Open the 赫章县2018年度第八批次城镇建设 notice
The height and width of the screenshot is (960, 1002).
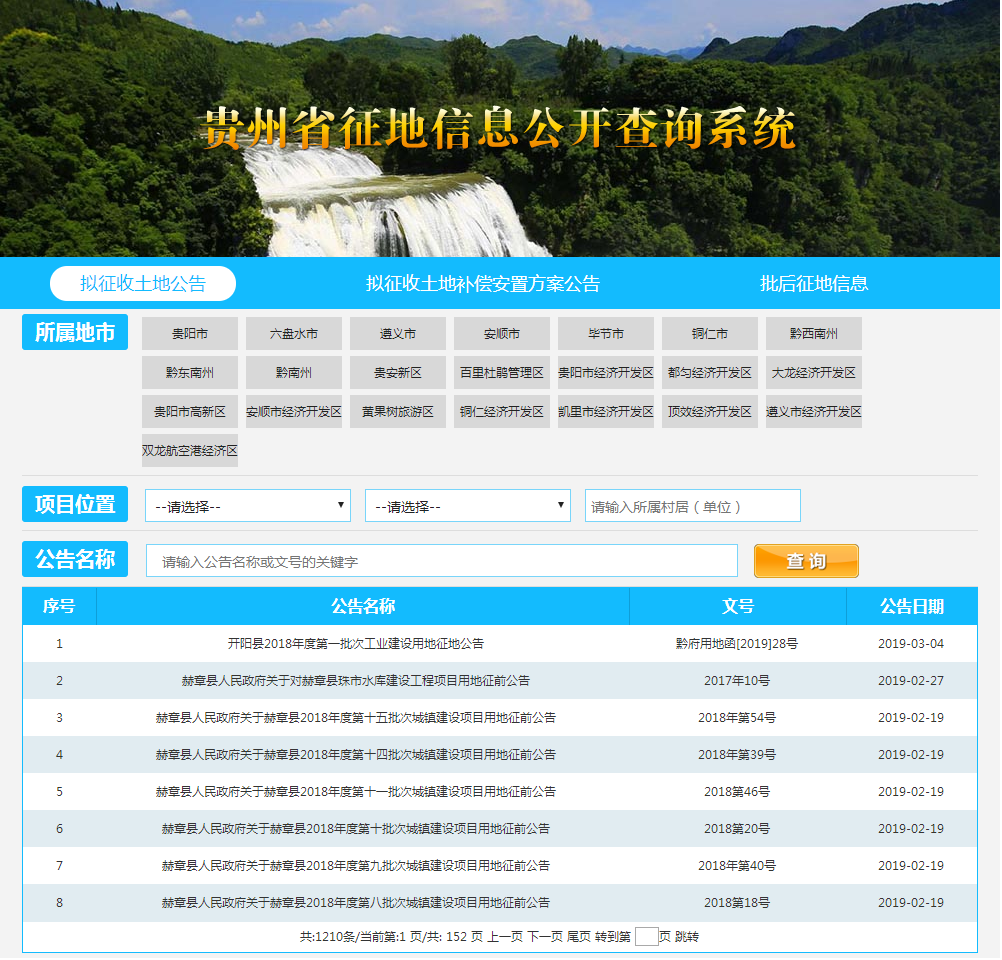point(356,903)
